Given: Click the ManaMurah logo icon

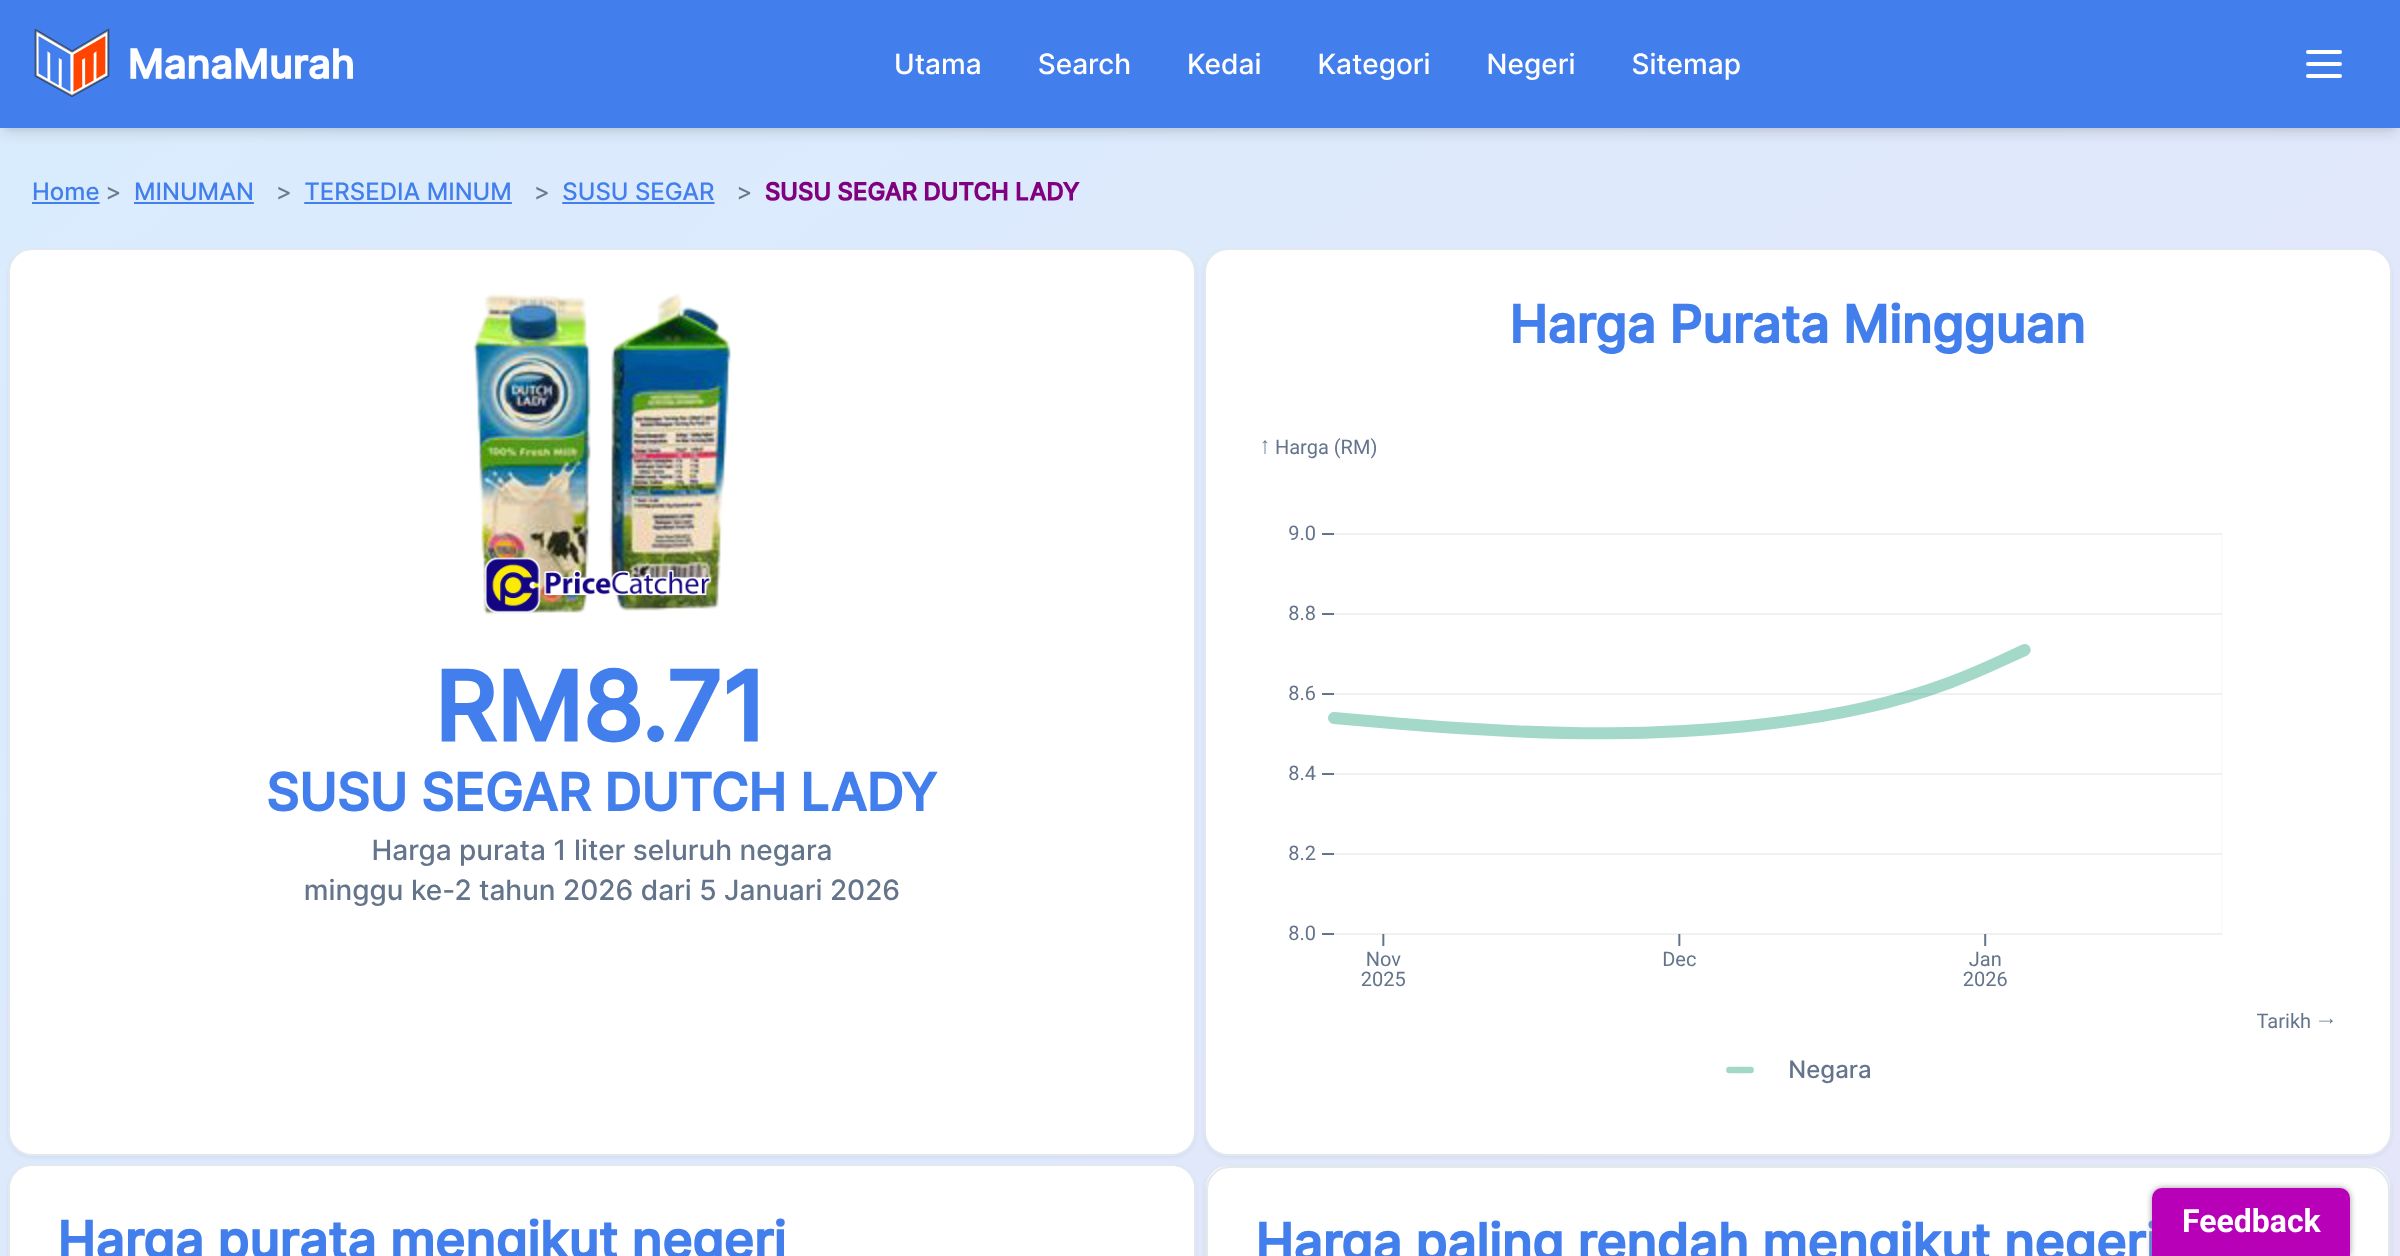Looking at the screenshot, I should click(70, 64).
